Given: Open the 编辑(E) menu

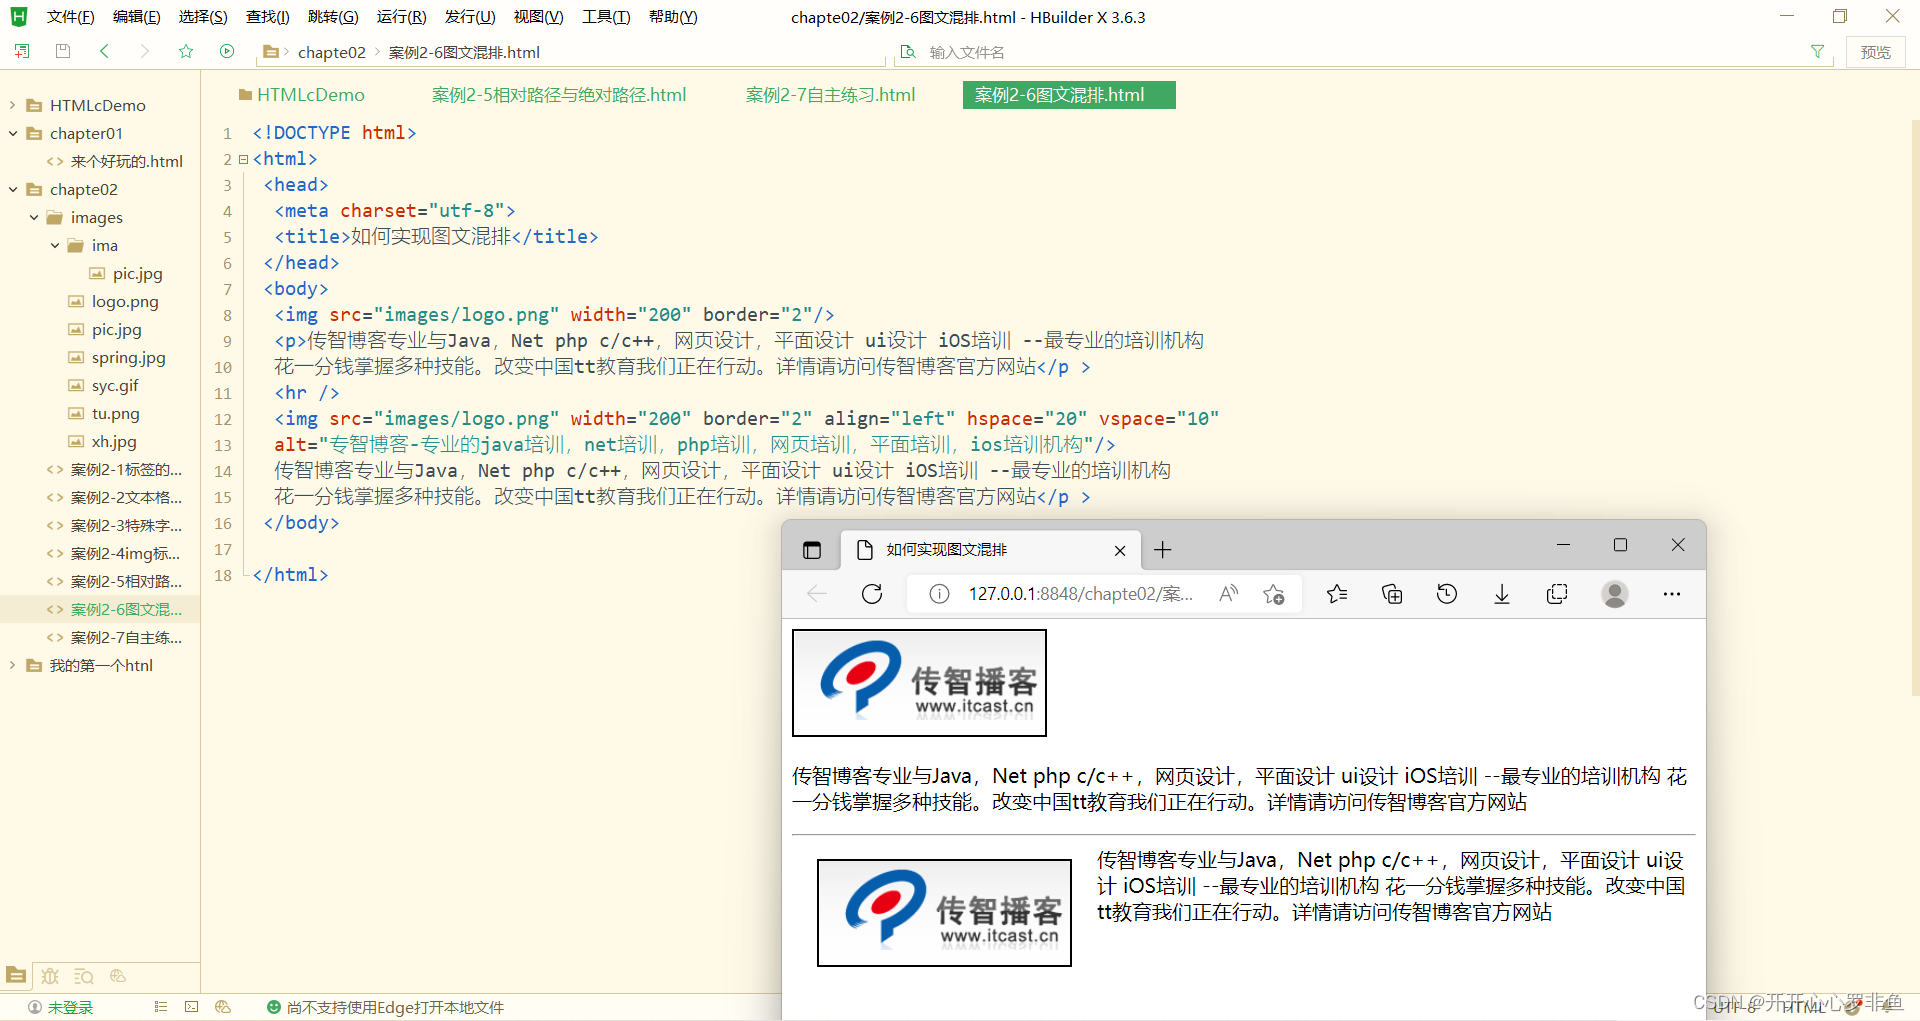Looking at the screenshot, I should pyautogui.click(x=137, y=17).
